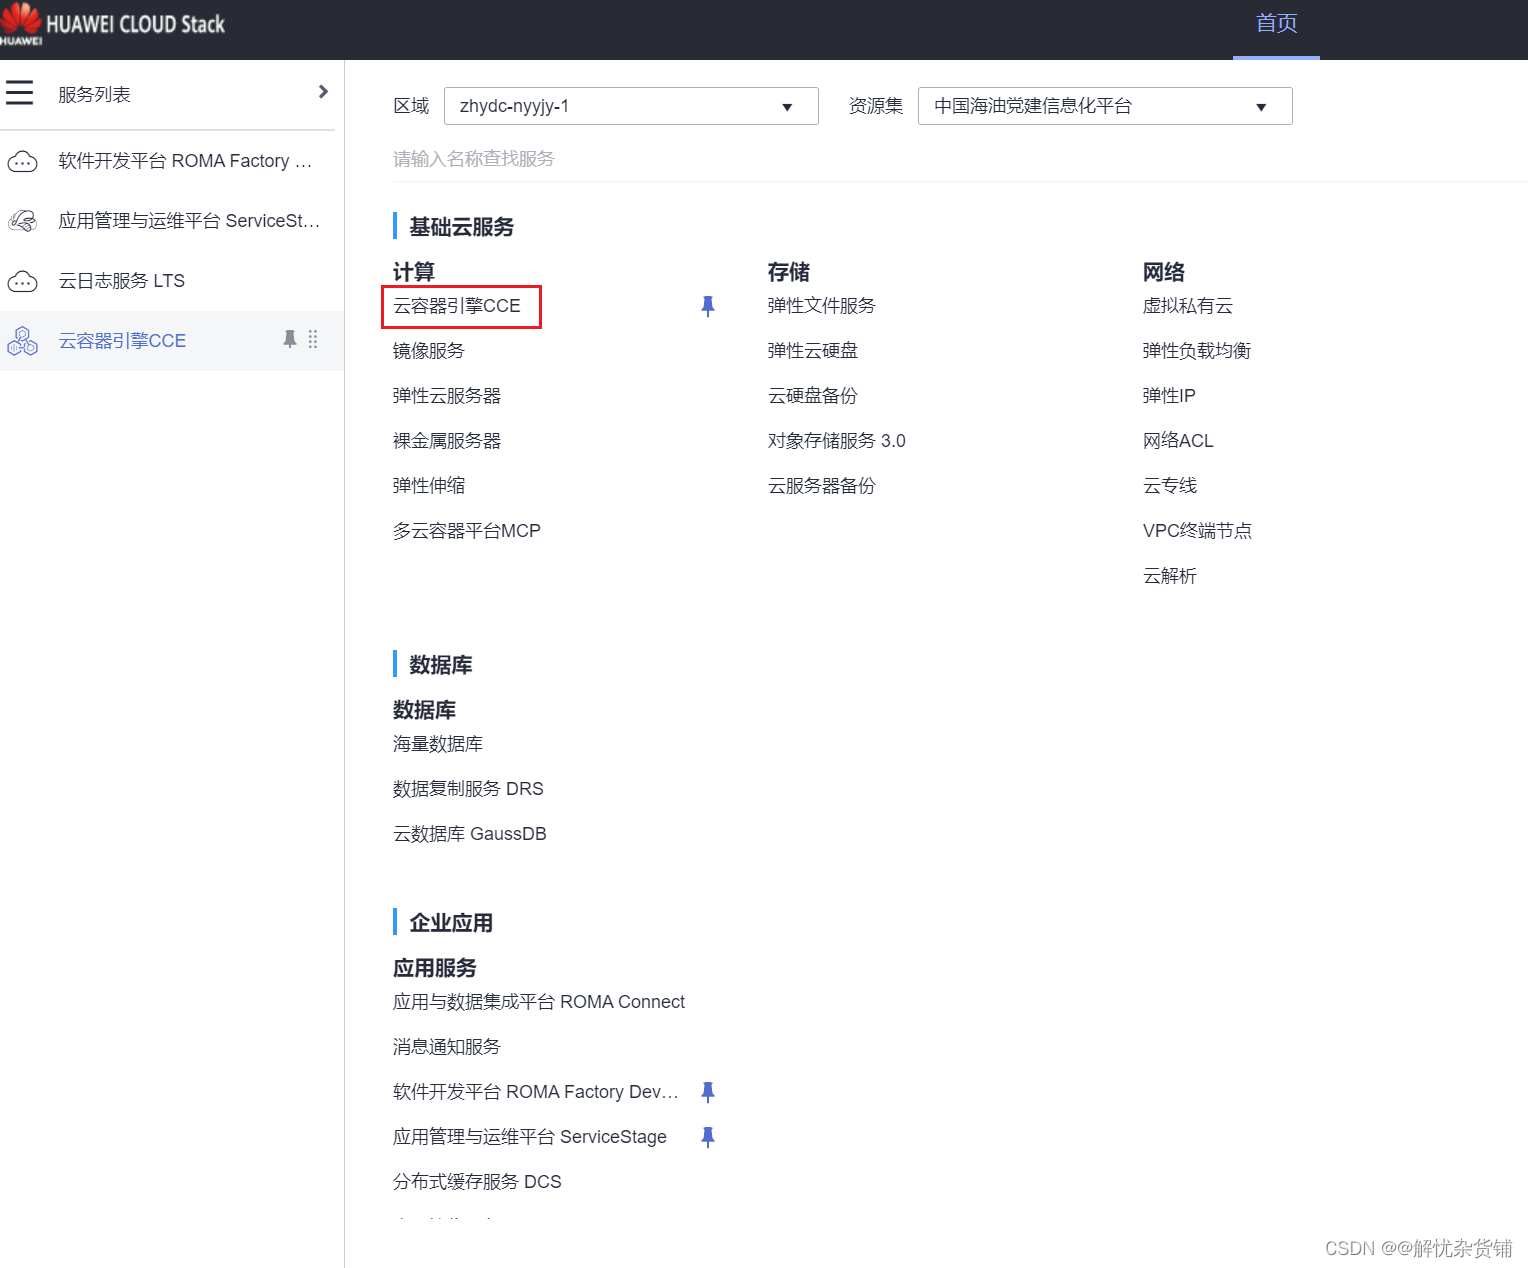Toggle the pin next to 云容器引擎CCE in 计算
The image size is (1528, 1268).
[x=708, y=306]
